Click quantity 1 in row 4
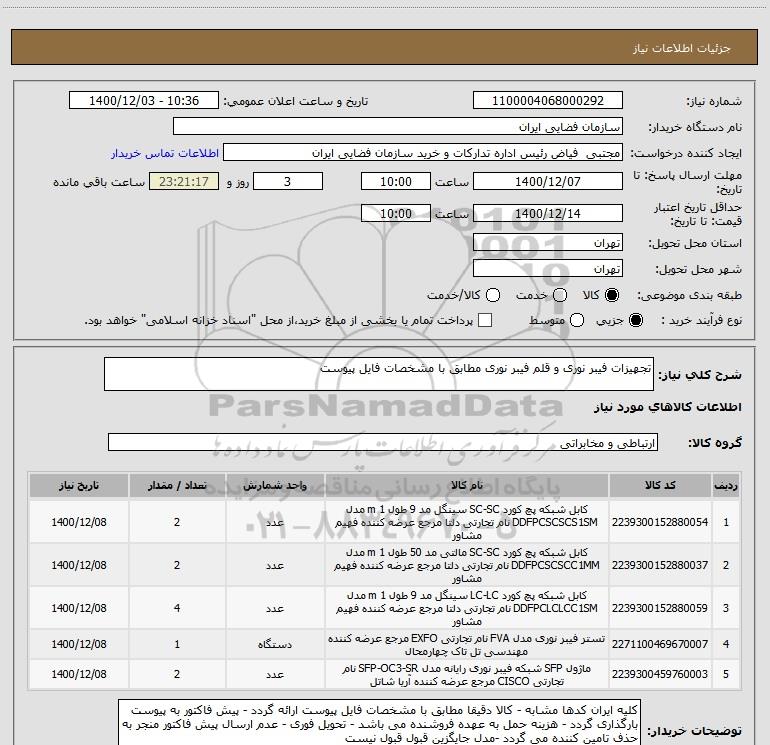Screen dimensions: 770x745 (177, 644)
